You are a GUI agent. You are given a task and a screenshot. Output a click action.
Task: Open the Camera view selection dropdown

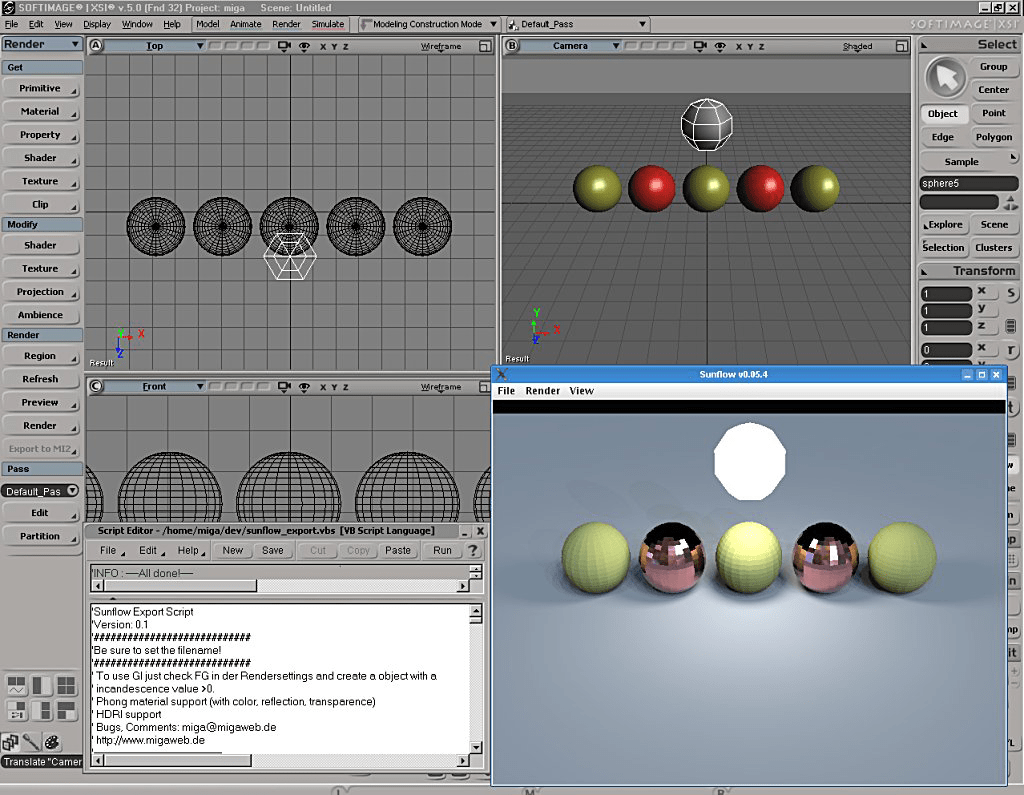click(x=571, y=46)
